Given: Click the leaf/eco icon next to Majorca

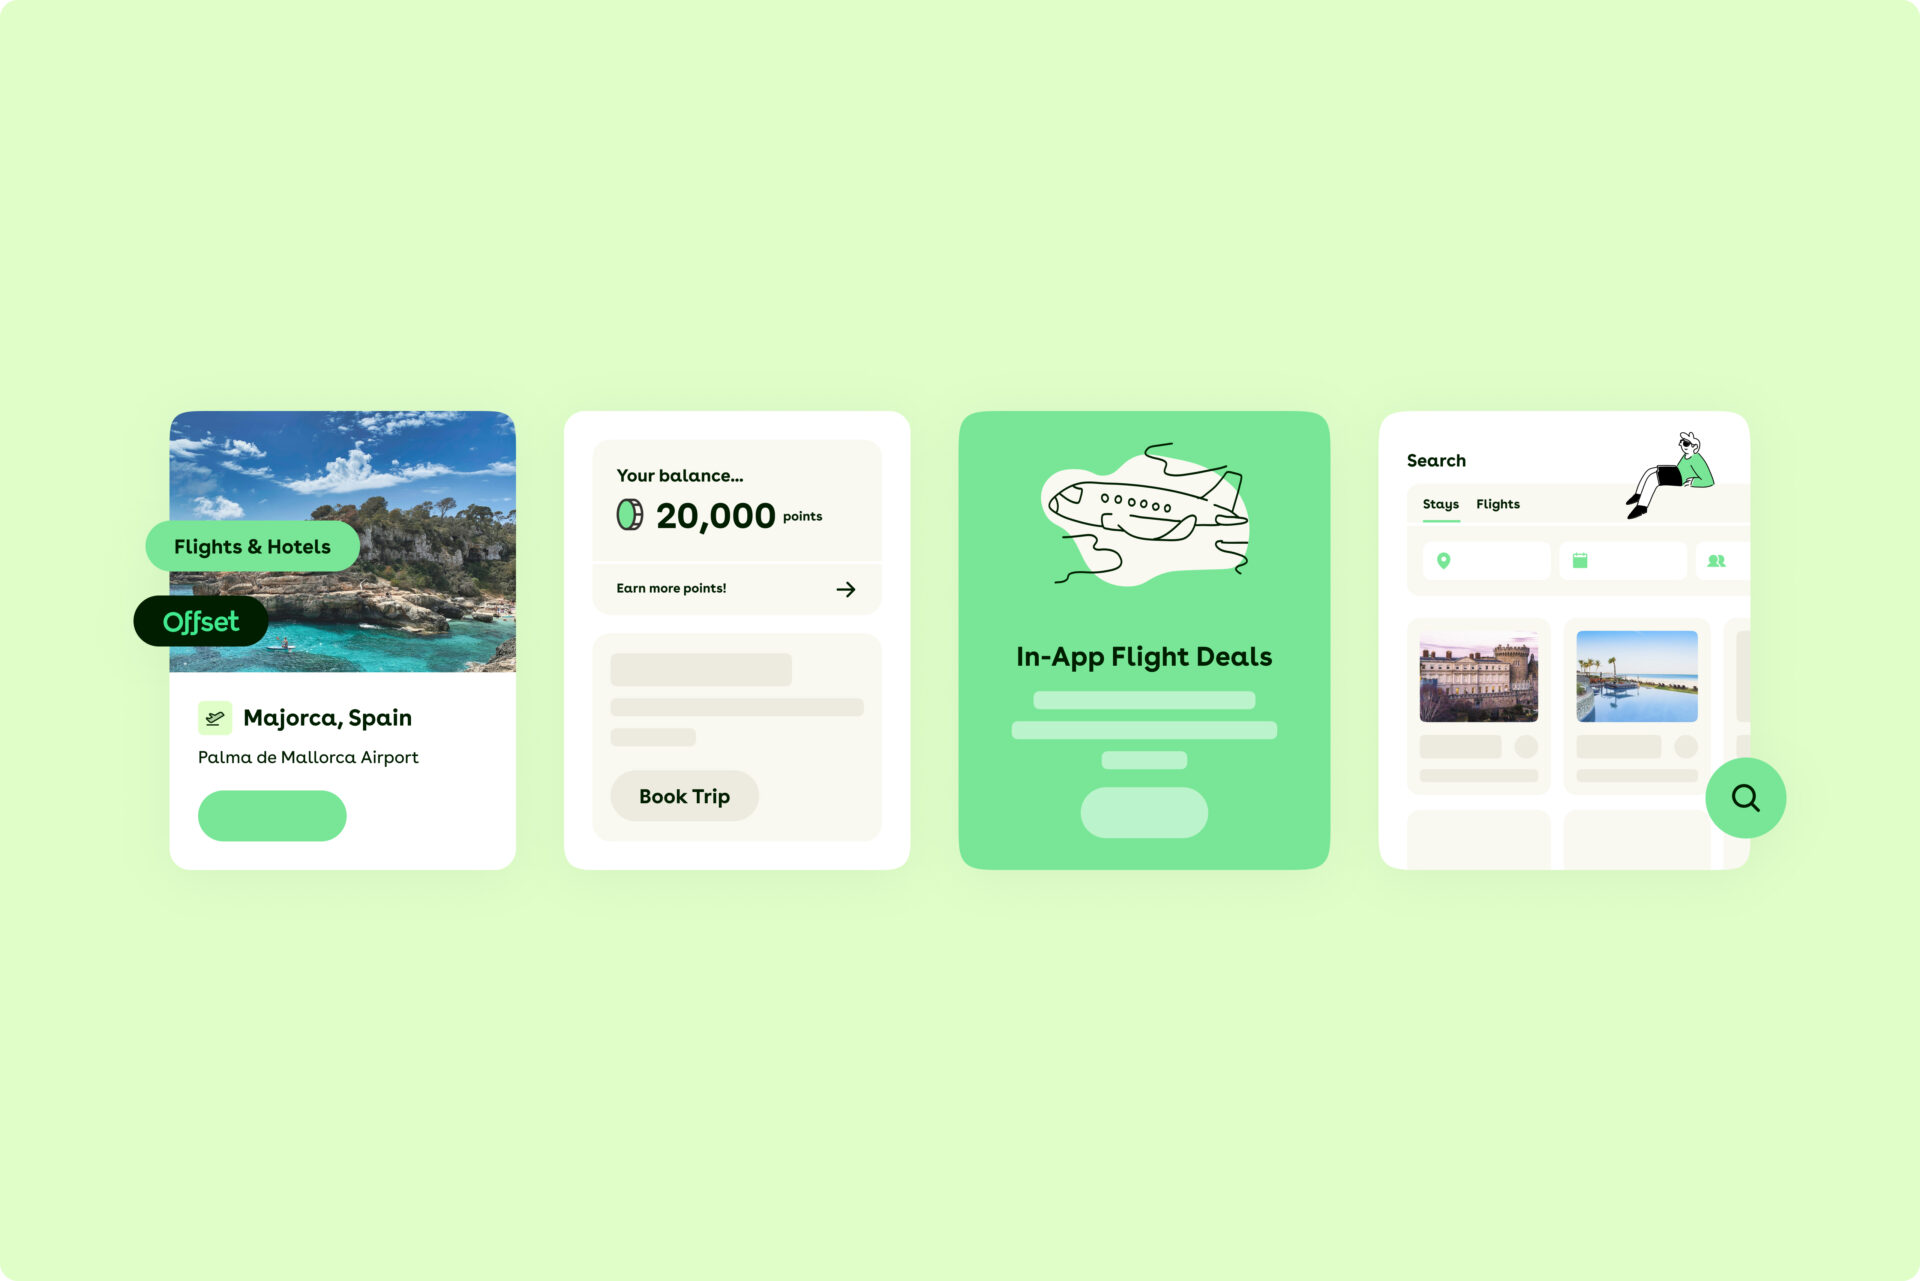Looking at the screenshot, I should 214,716.
